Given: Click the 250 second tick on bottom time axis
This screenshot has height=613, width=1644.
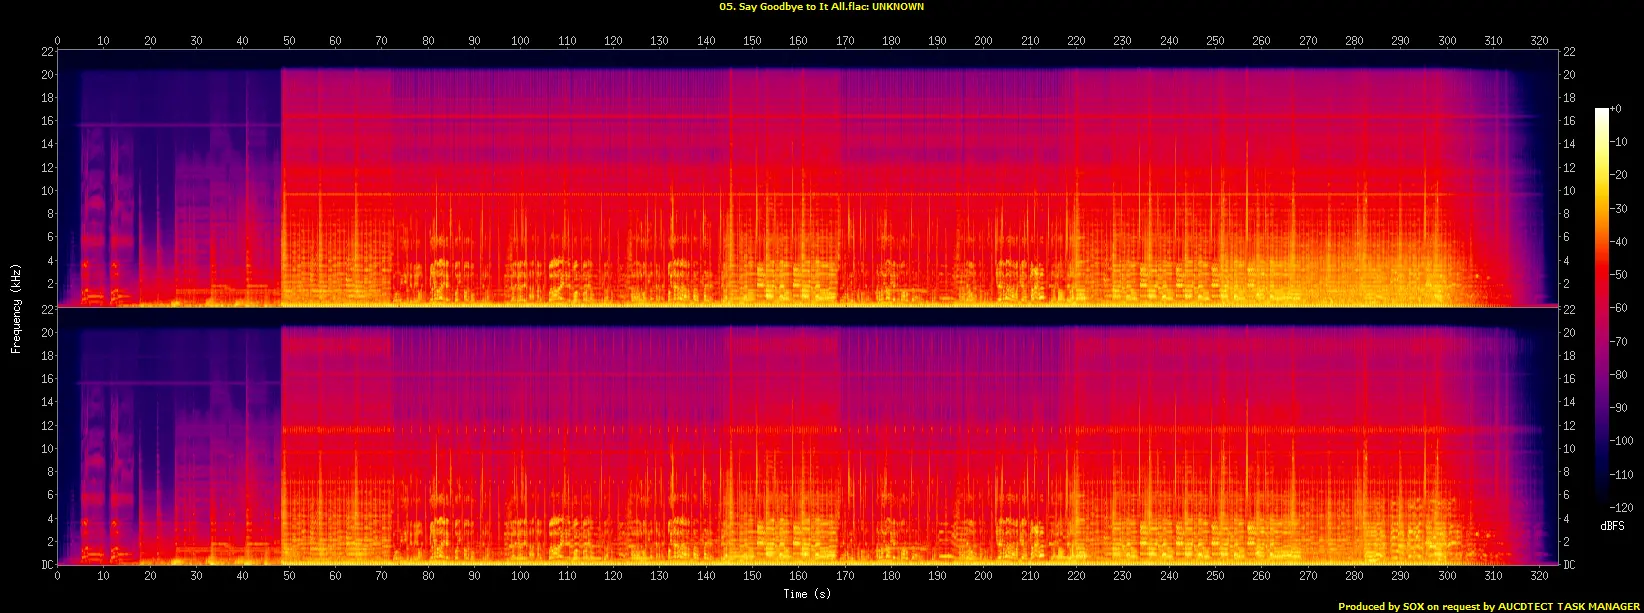Looking at the screenshot, I should click(x=1215, y=576).
